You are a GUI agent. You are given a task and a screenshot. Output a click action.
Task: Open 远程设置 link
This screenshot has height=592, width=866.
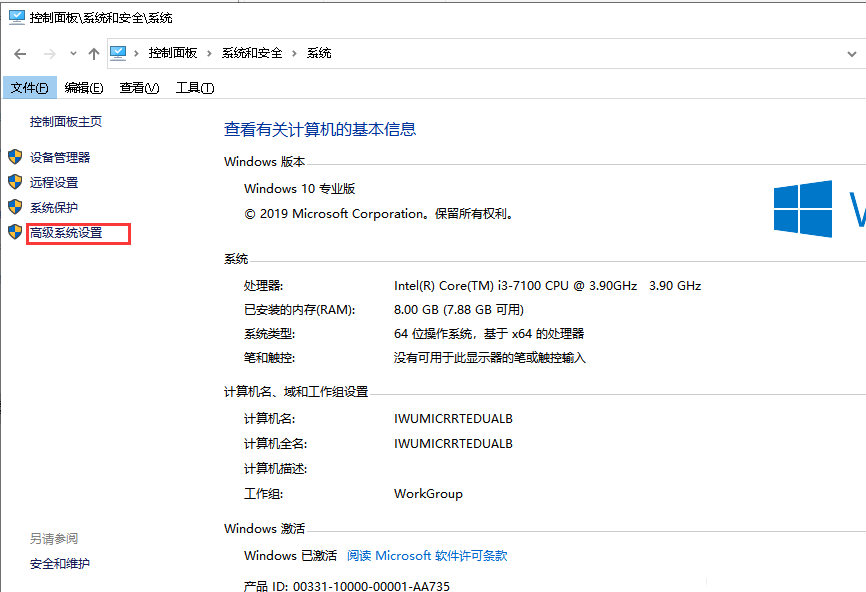point(54,182)
